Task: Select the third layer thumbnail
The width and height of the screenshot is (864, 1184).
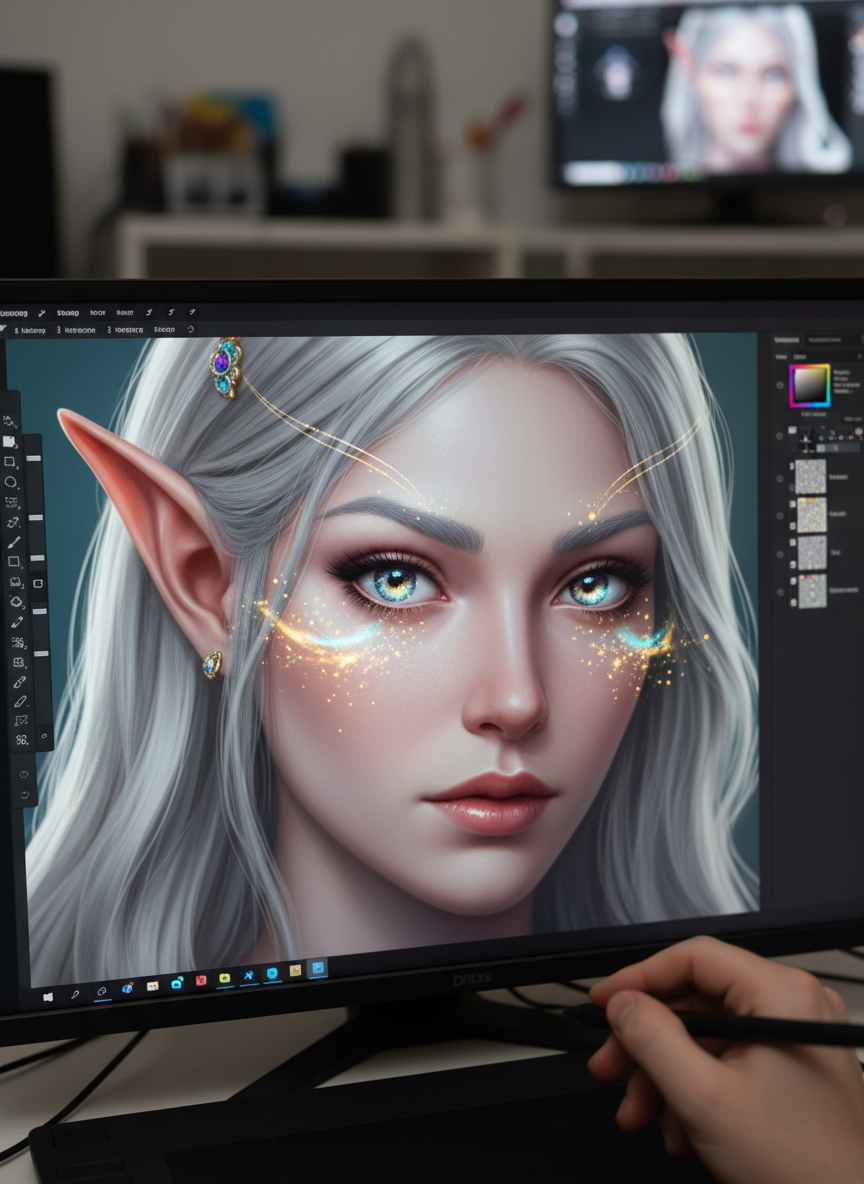Action: click(811, 553)
